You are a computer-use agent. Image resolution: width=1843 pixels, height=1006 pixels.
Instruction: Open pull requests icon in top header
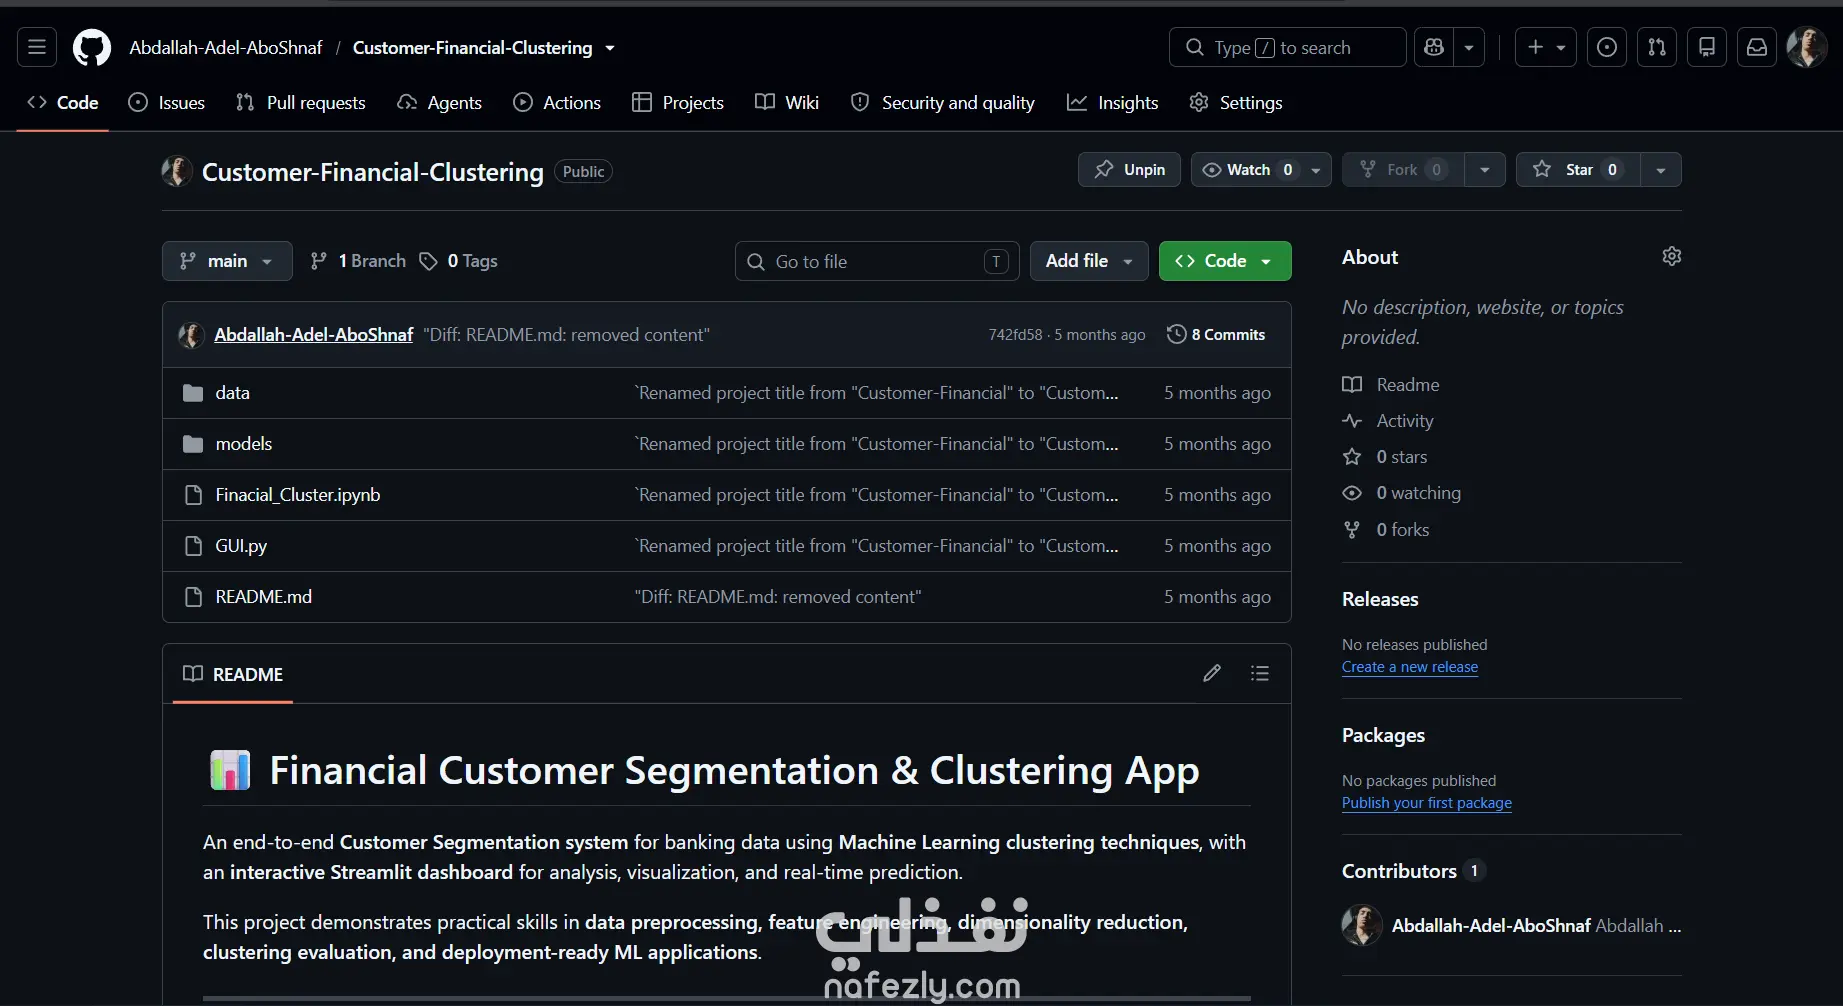(1657, 47)
